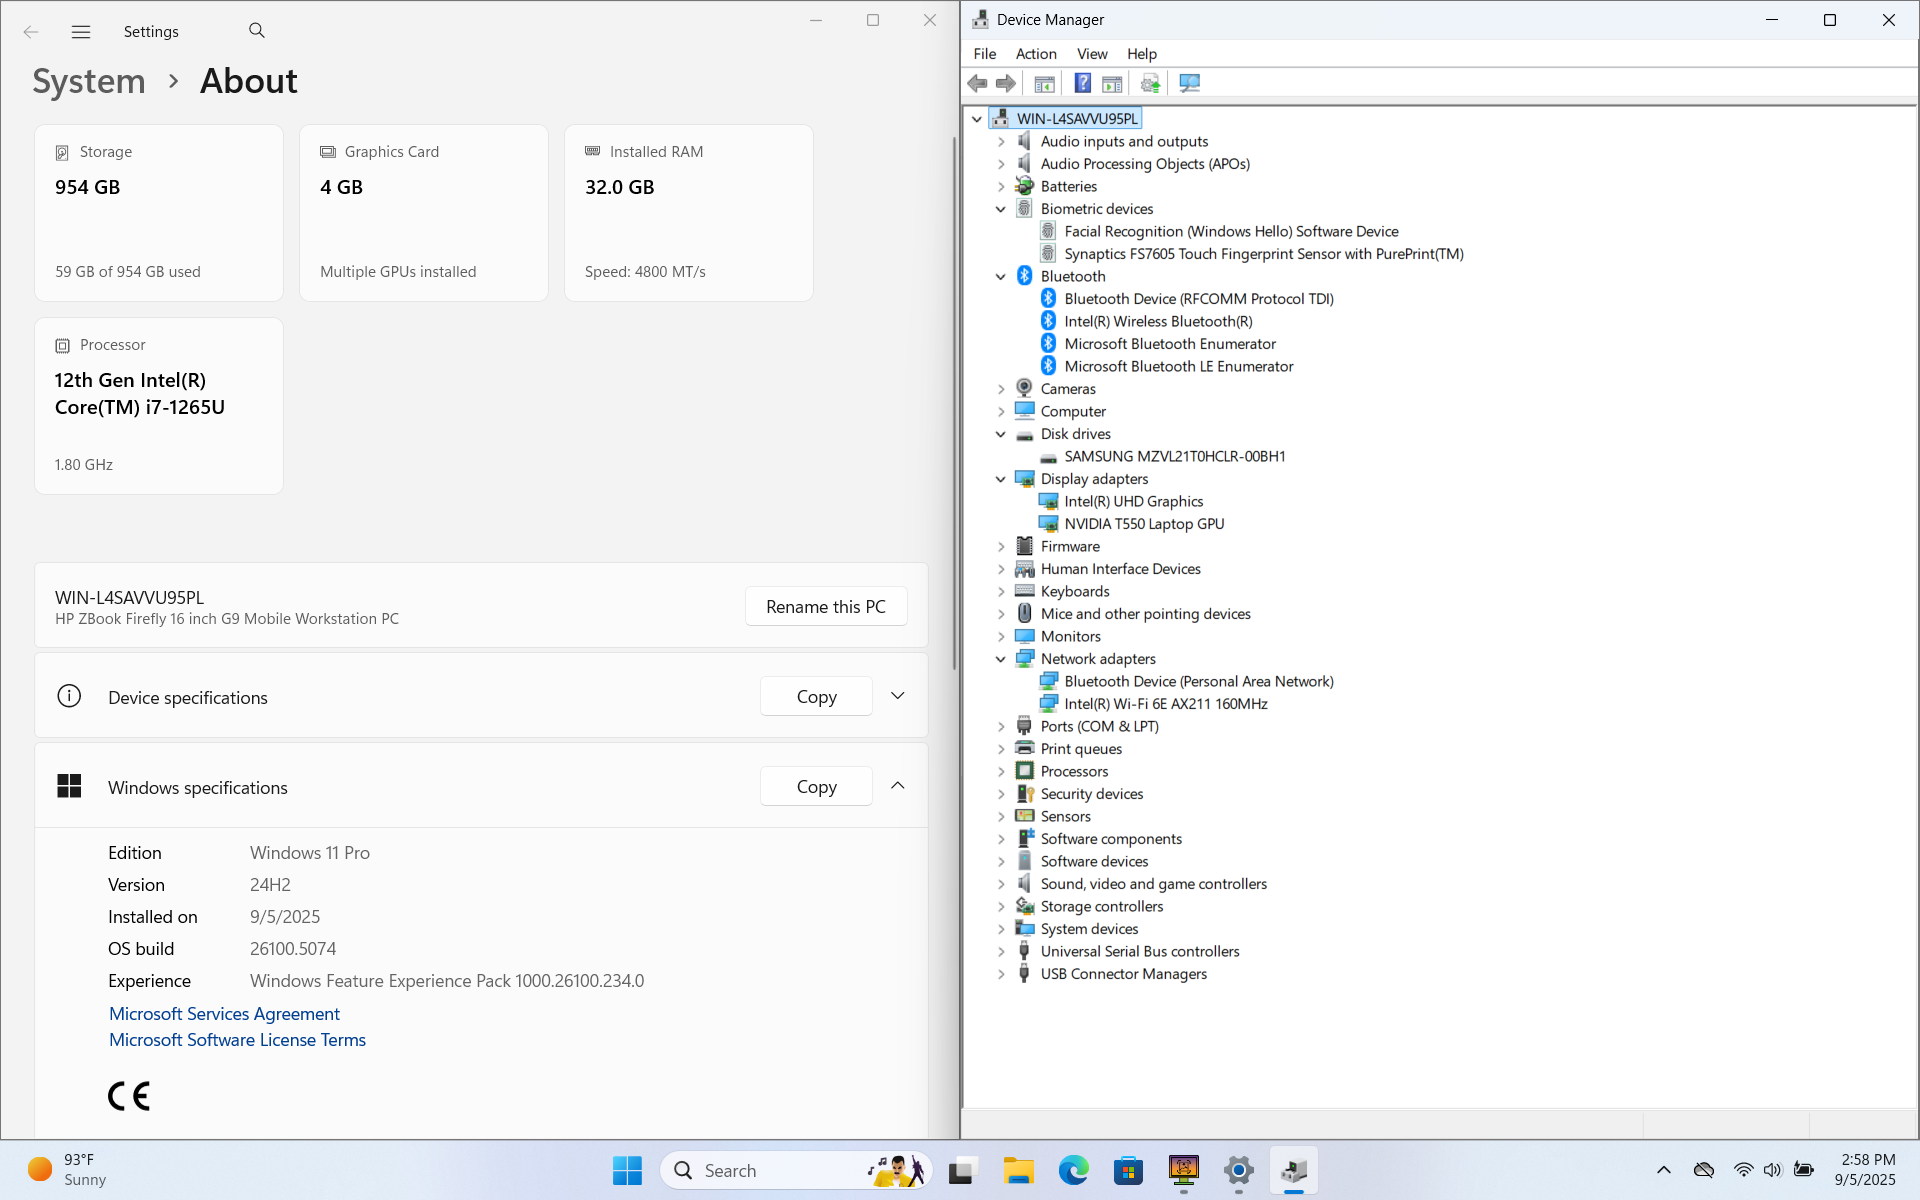
Task: Open File menu in Device Manager
Action: pyautogui.click(x=985, y=54)
